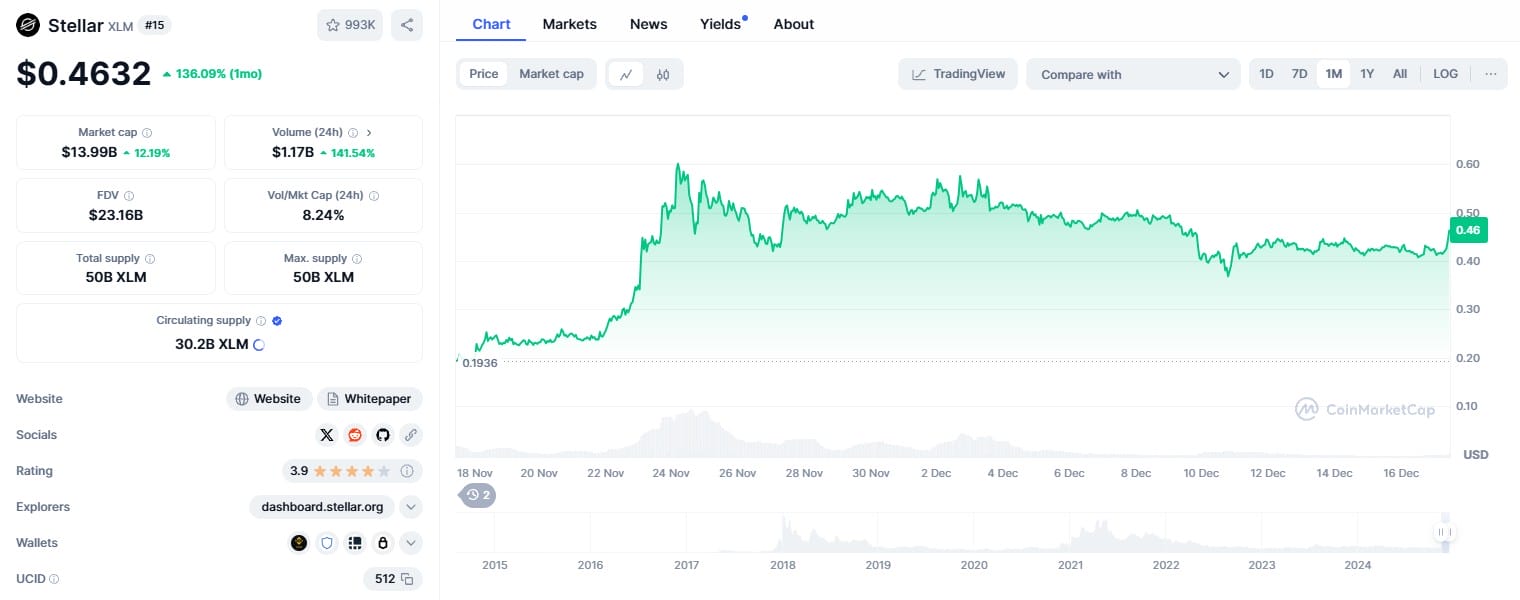Viewport: 1520px width, 600px height.
Task: Click the $1.17B volume value
Action: [x=293, y=152]
